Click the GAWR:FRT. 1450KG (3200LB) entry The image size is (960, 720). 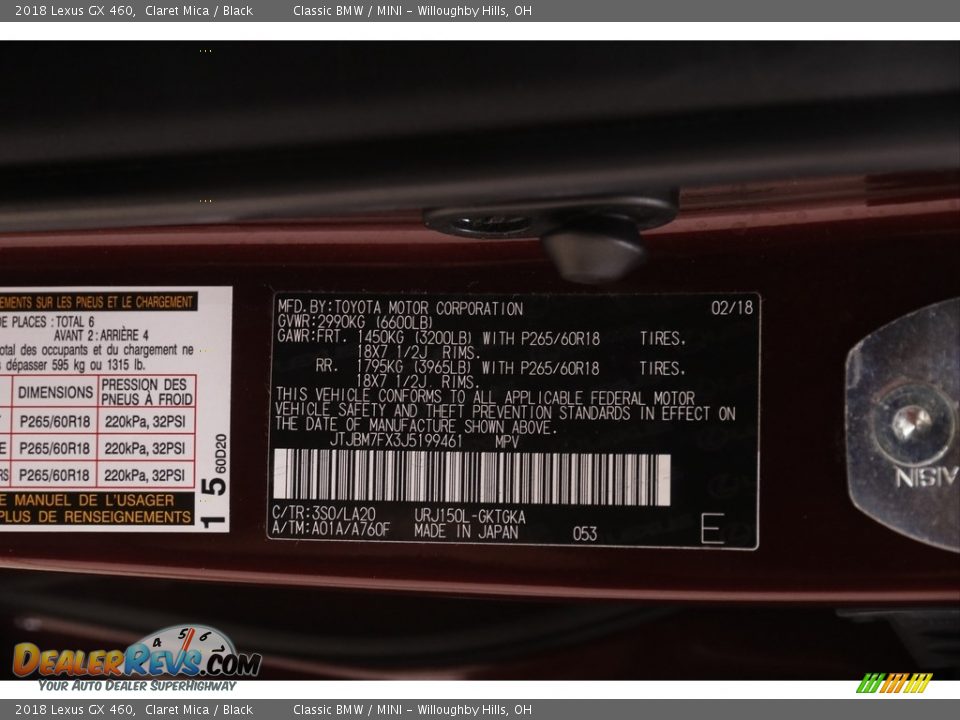pyautogui.click(x=374, y=337)
